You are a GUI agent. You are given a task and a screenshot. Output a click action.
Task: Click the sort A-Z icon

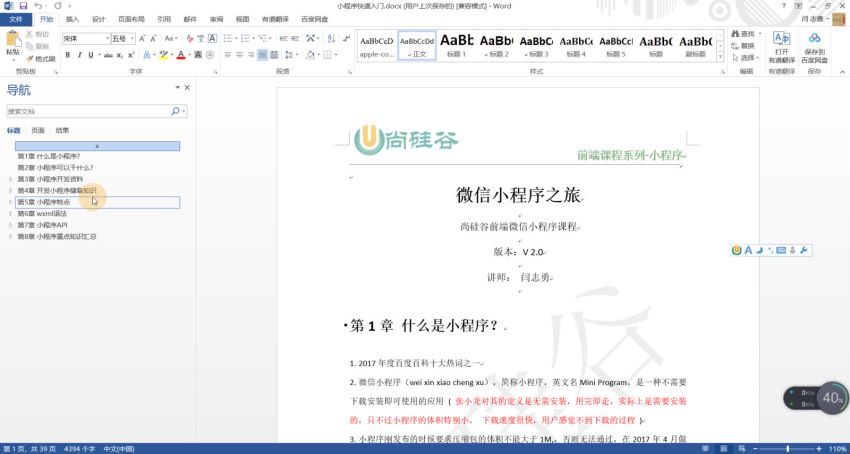(331, 39)
